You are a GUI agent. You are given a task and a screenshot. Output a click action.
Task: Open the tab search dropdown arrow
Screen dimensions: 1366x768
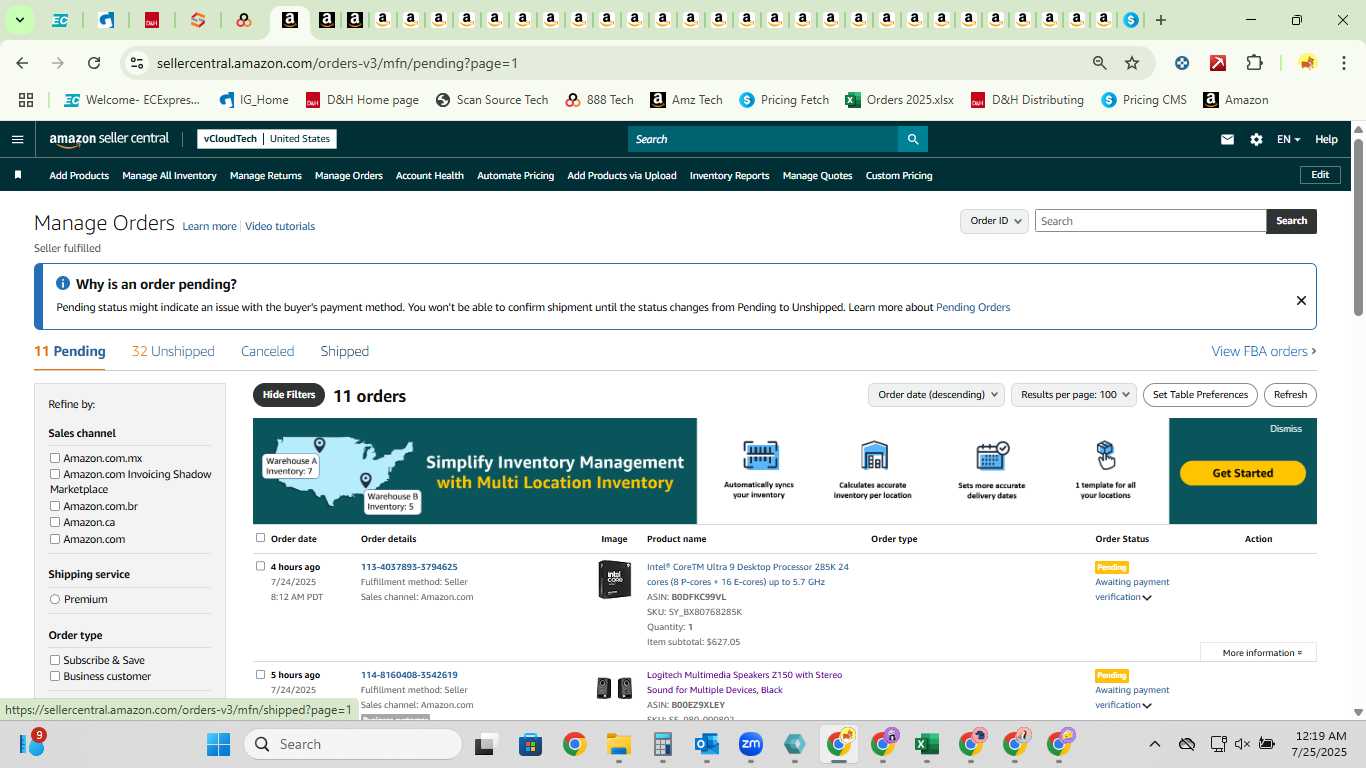(x=20, y=20)
